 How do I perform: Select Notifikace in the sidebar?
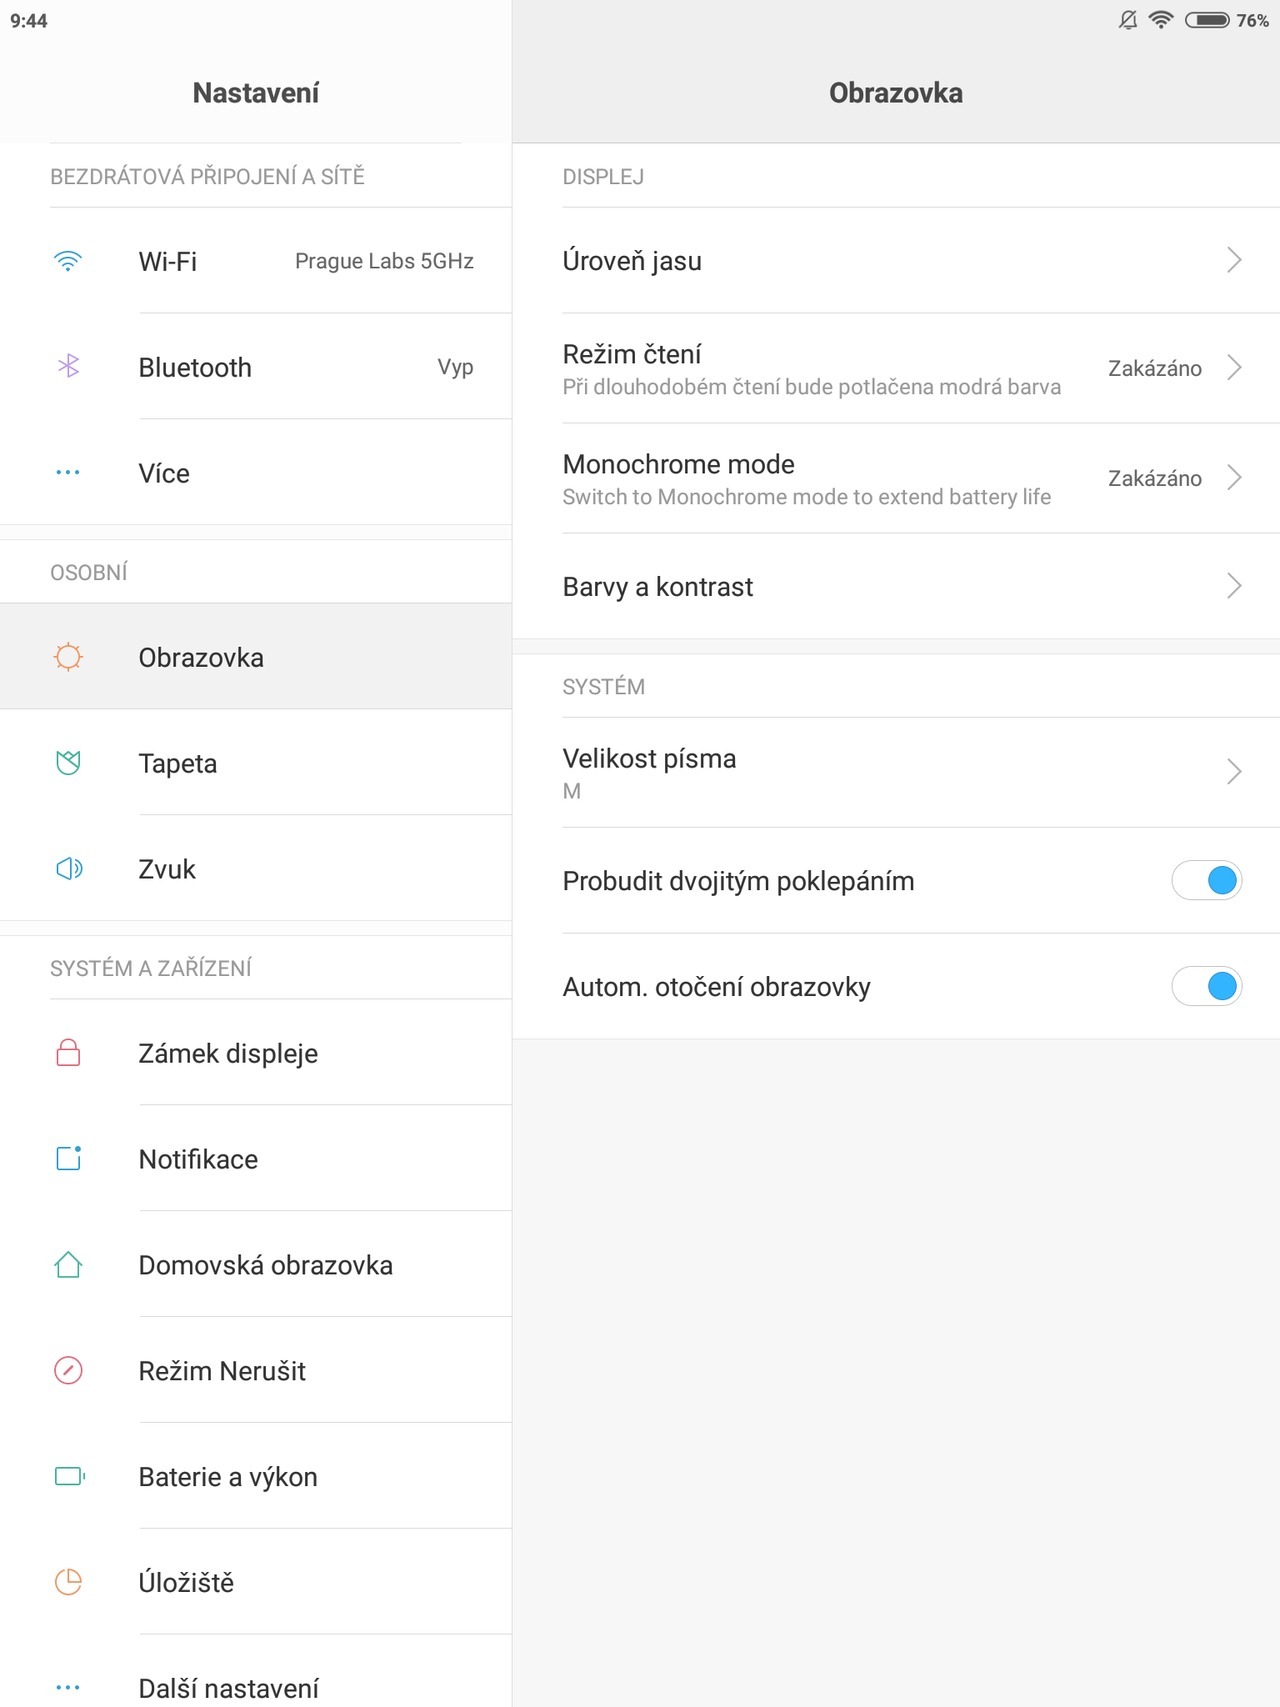click(x=198, y=1159)
